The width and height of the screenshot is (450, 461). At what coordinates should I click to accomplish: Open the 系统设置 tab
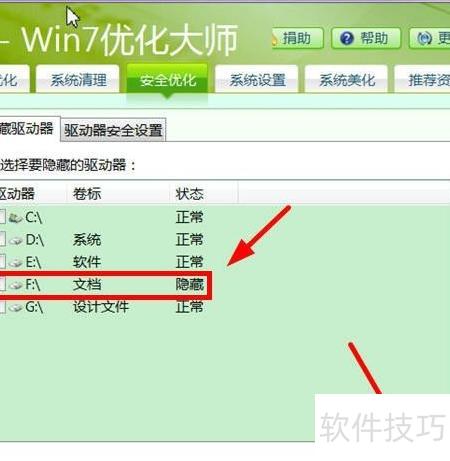257,79
